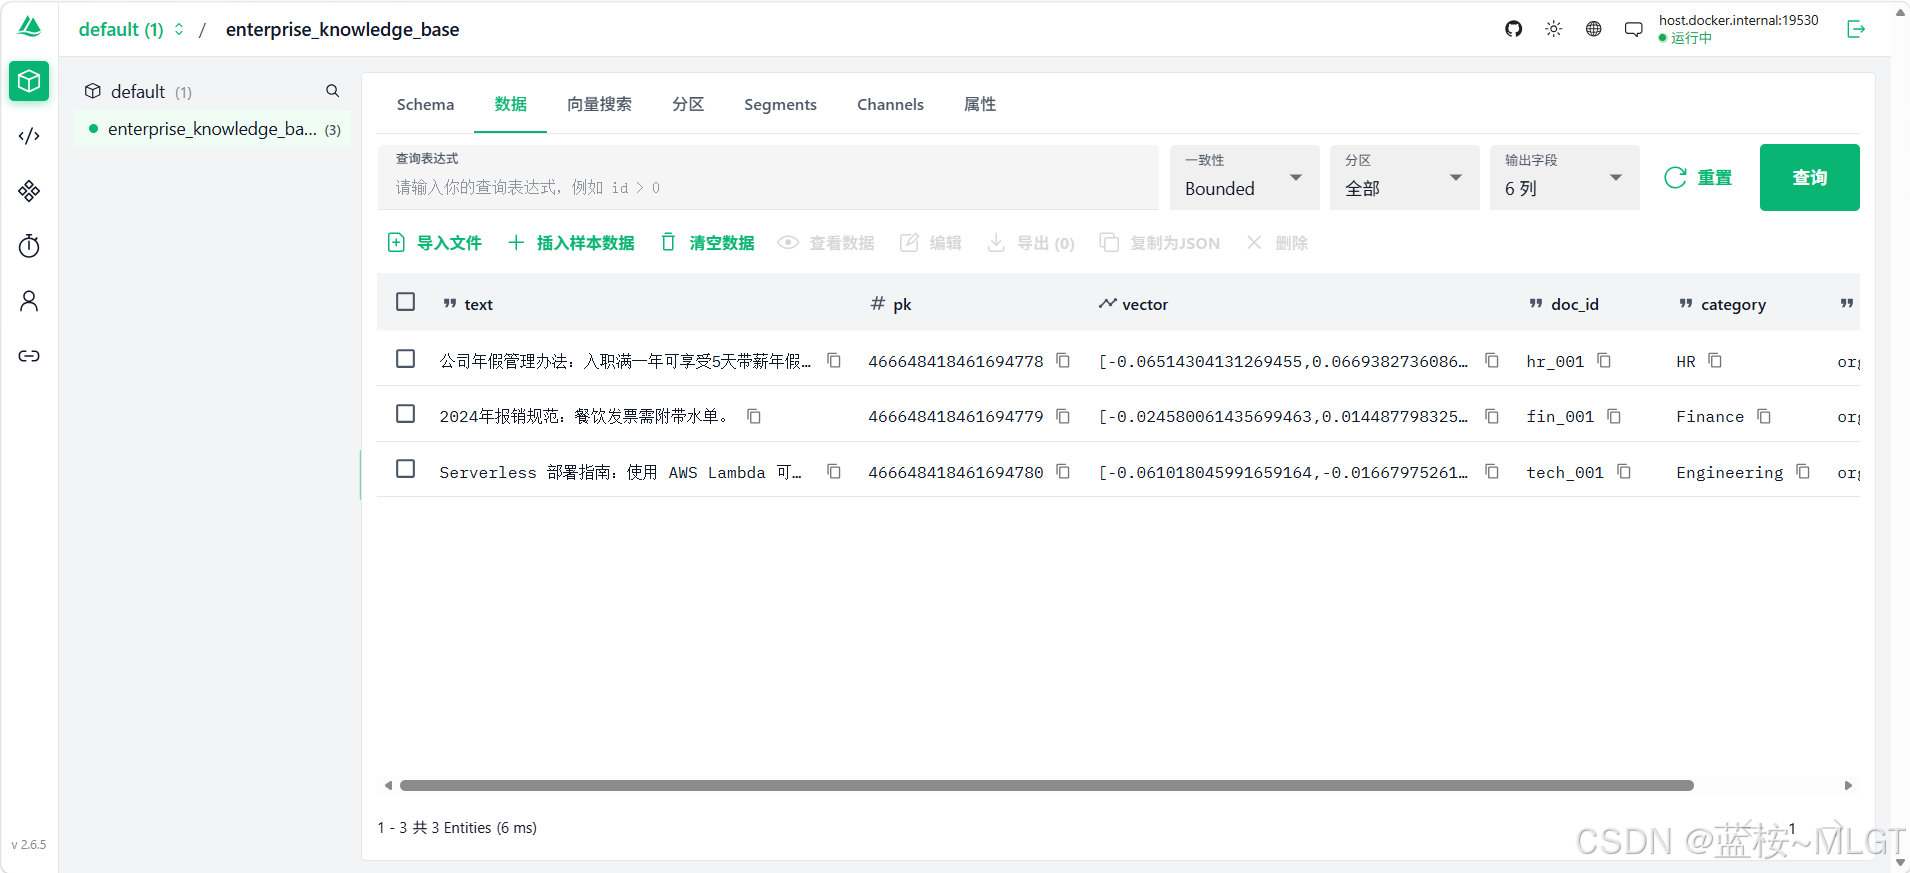Click the scrollbar right arrow

click(1848, 785)
